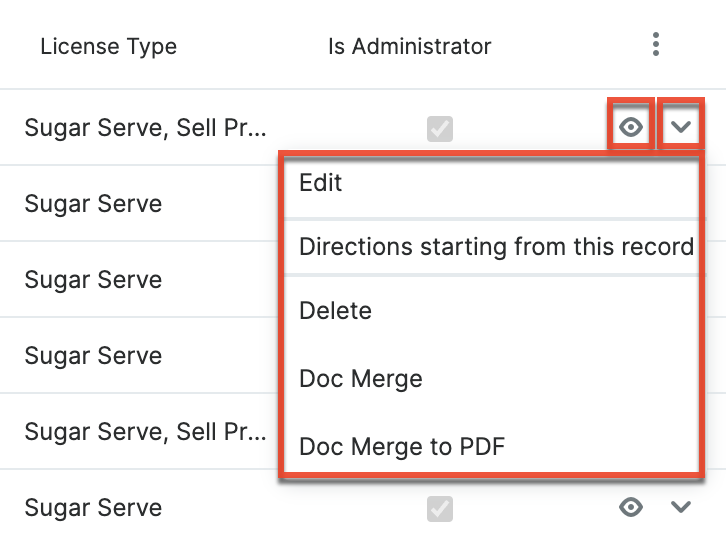Choose Edit from the actions menu
Viewport: 726px width, 540px height.
tap(321, 183)
